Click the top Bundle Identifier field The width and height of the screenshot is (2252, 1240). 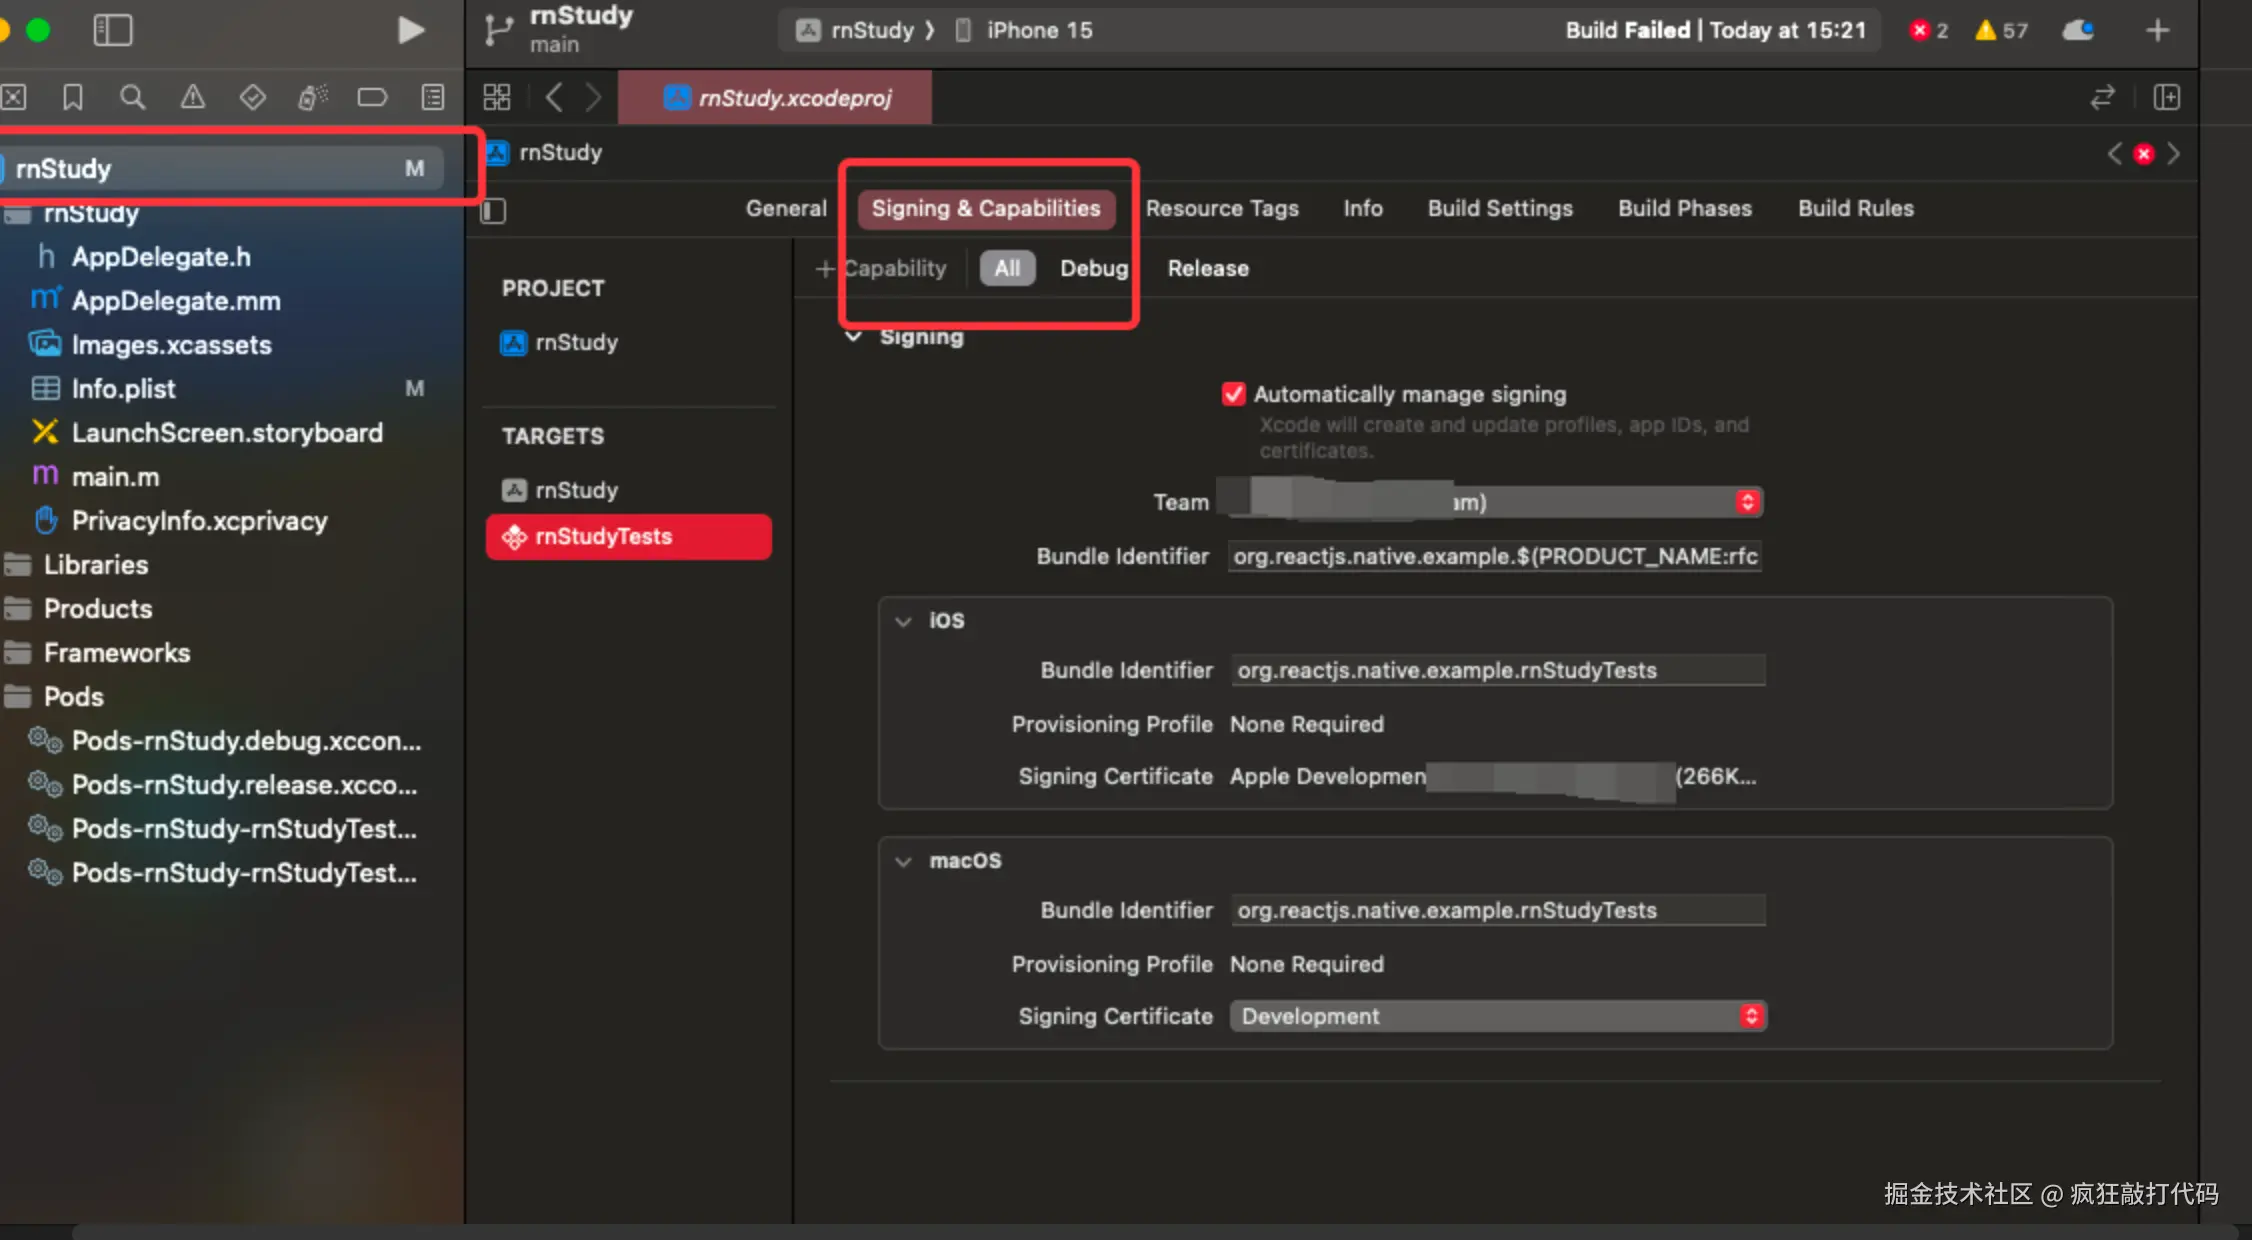point(1494,556)
